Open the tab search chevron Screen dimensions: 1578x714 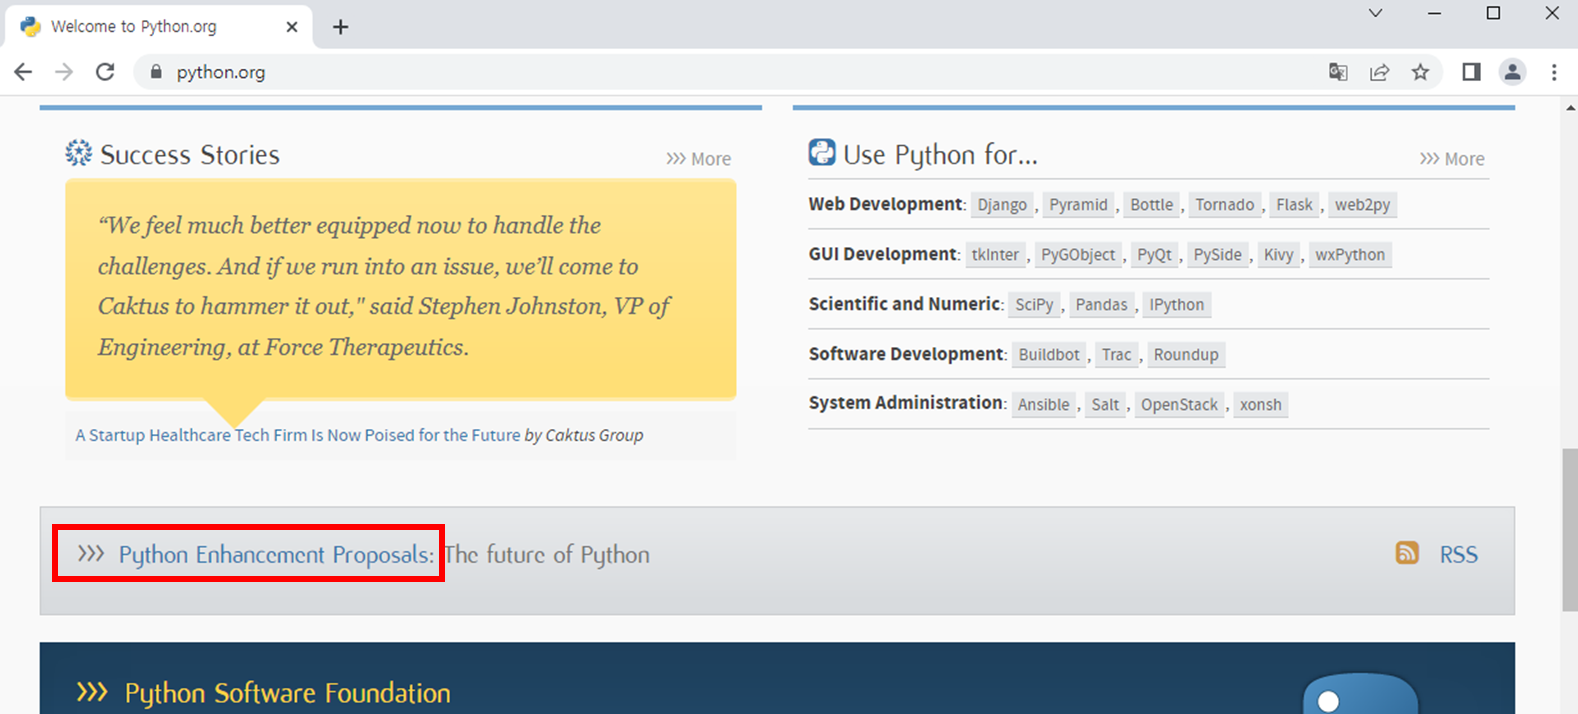[1376, 13]
